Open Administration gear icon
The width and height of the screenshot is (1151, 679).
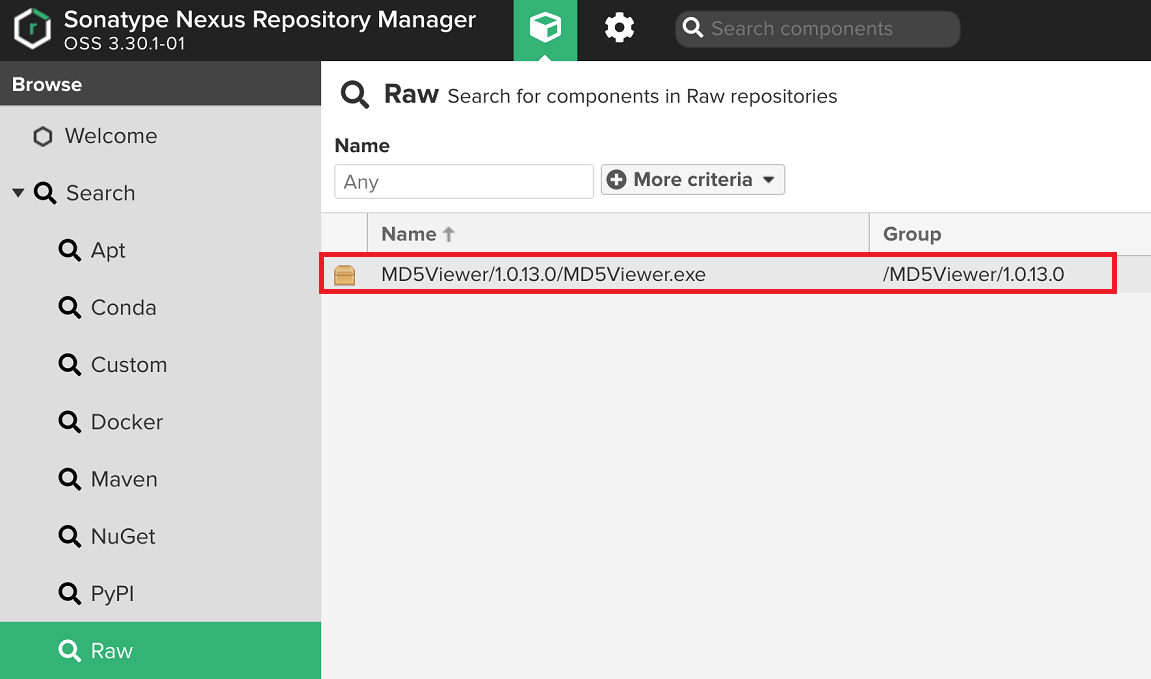pyautogui.click(x=619, y=29)
